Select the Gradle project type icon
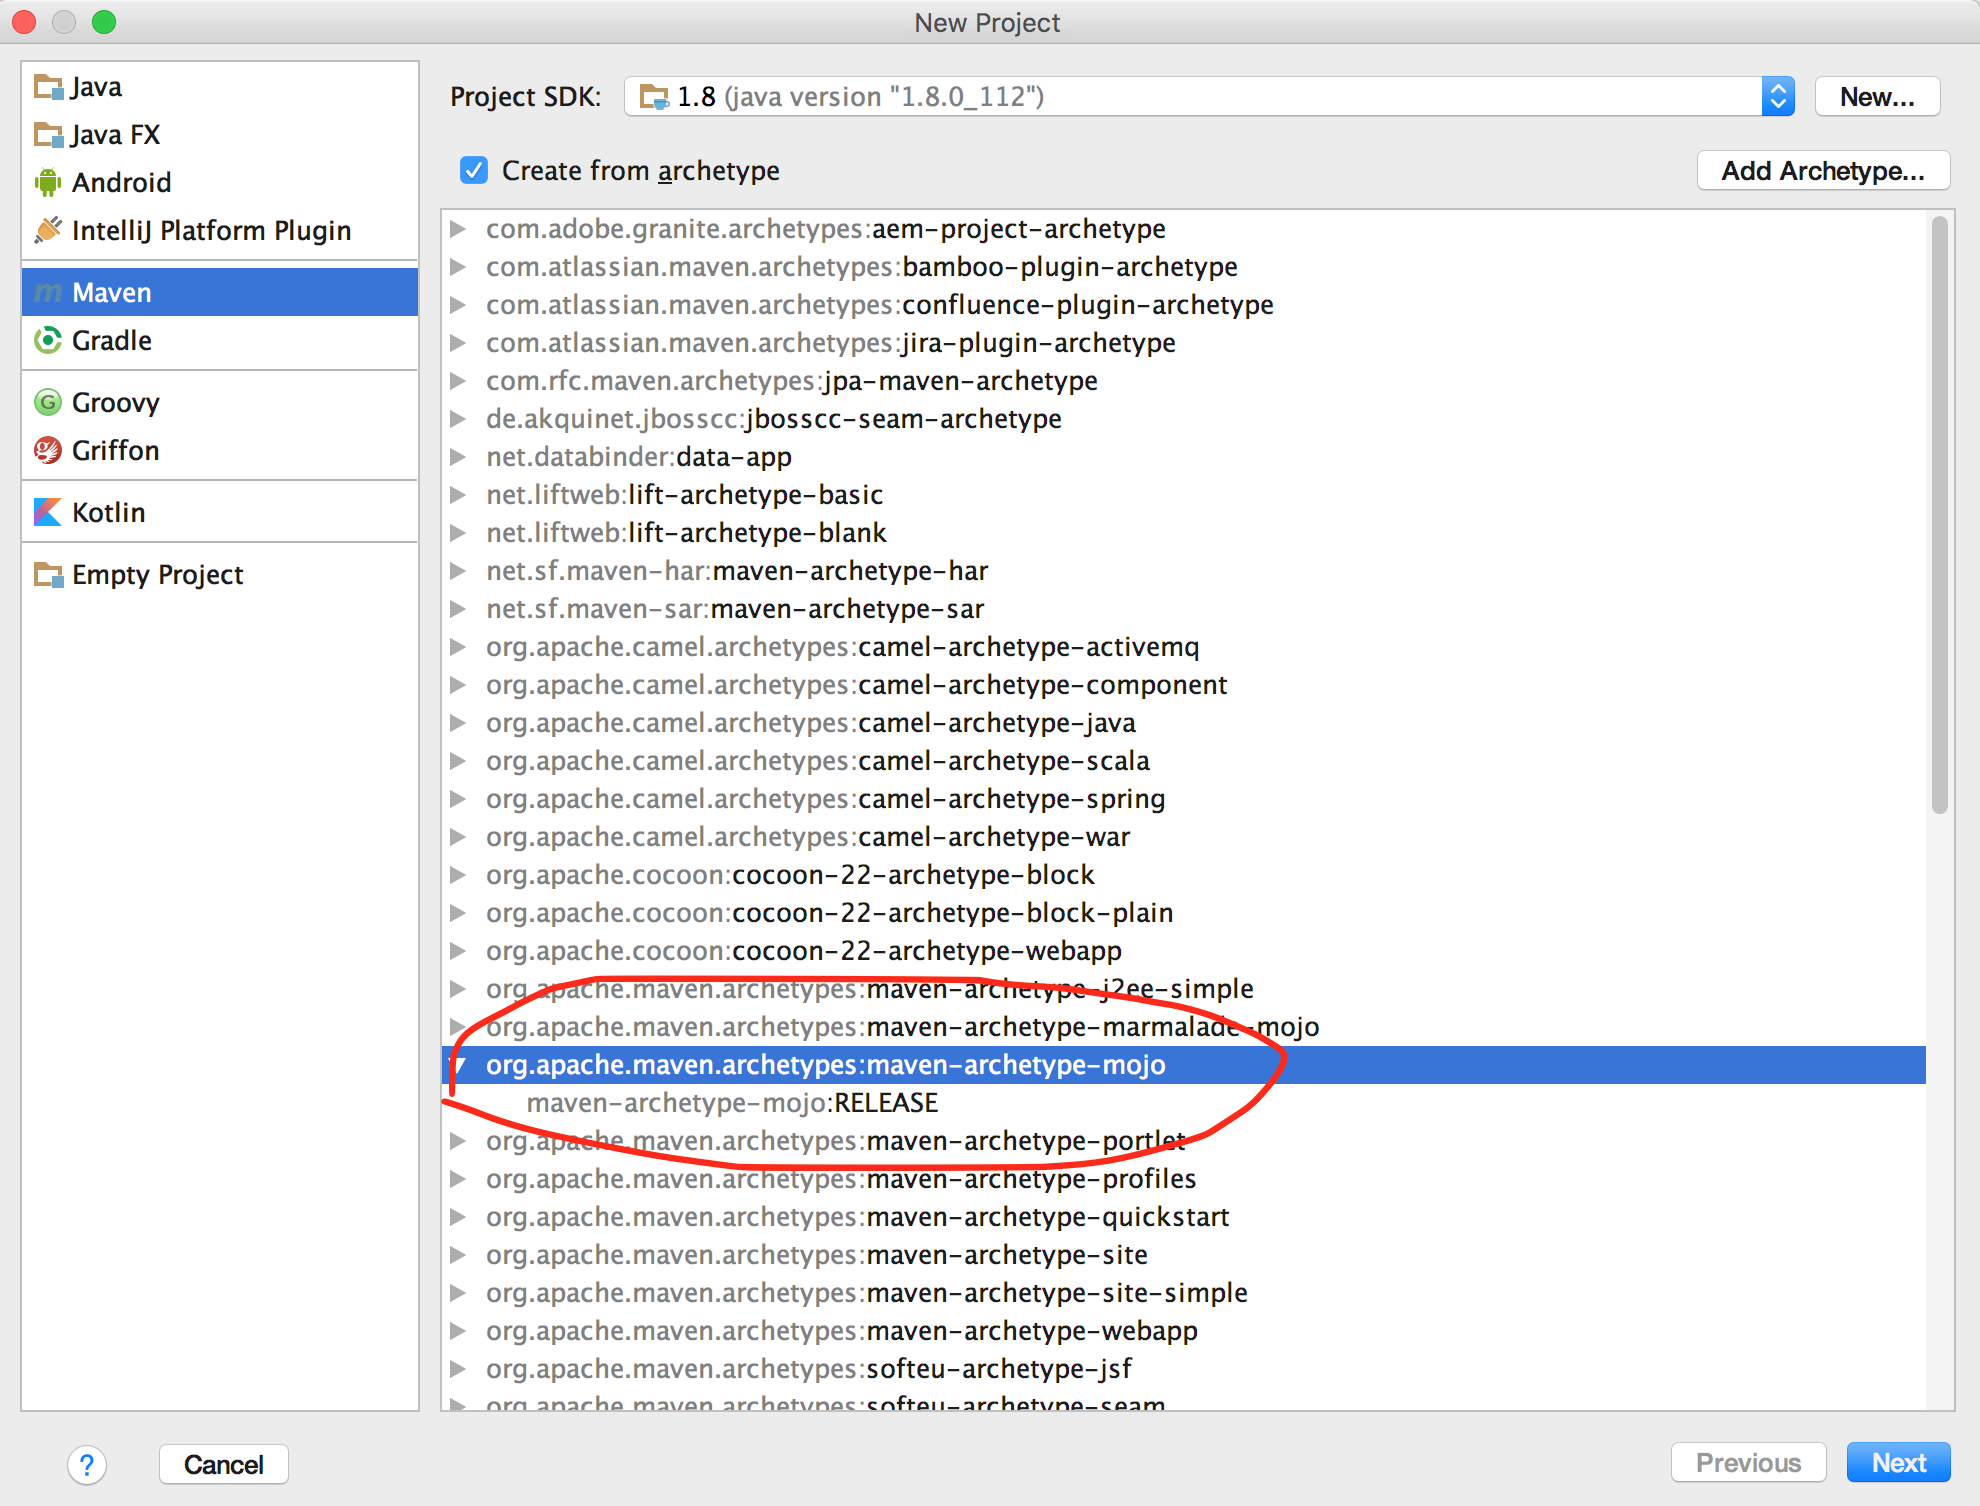Viewport: 1980px width, 1506px height. coord(46,339)
